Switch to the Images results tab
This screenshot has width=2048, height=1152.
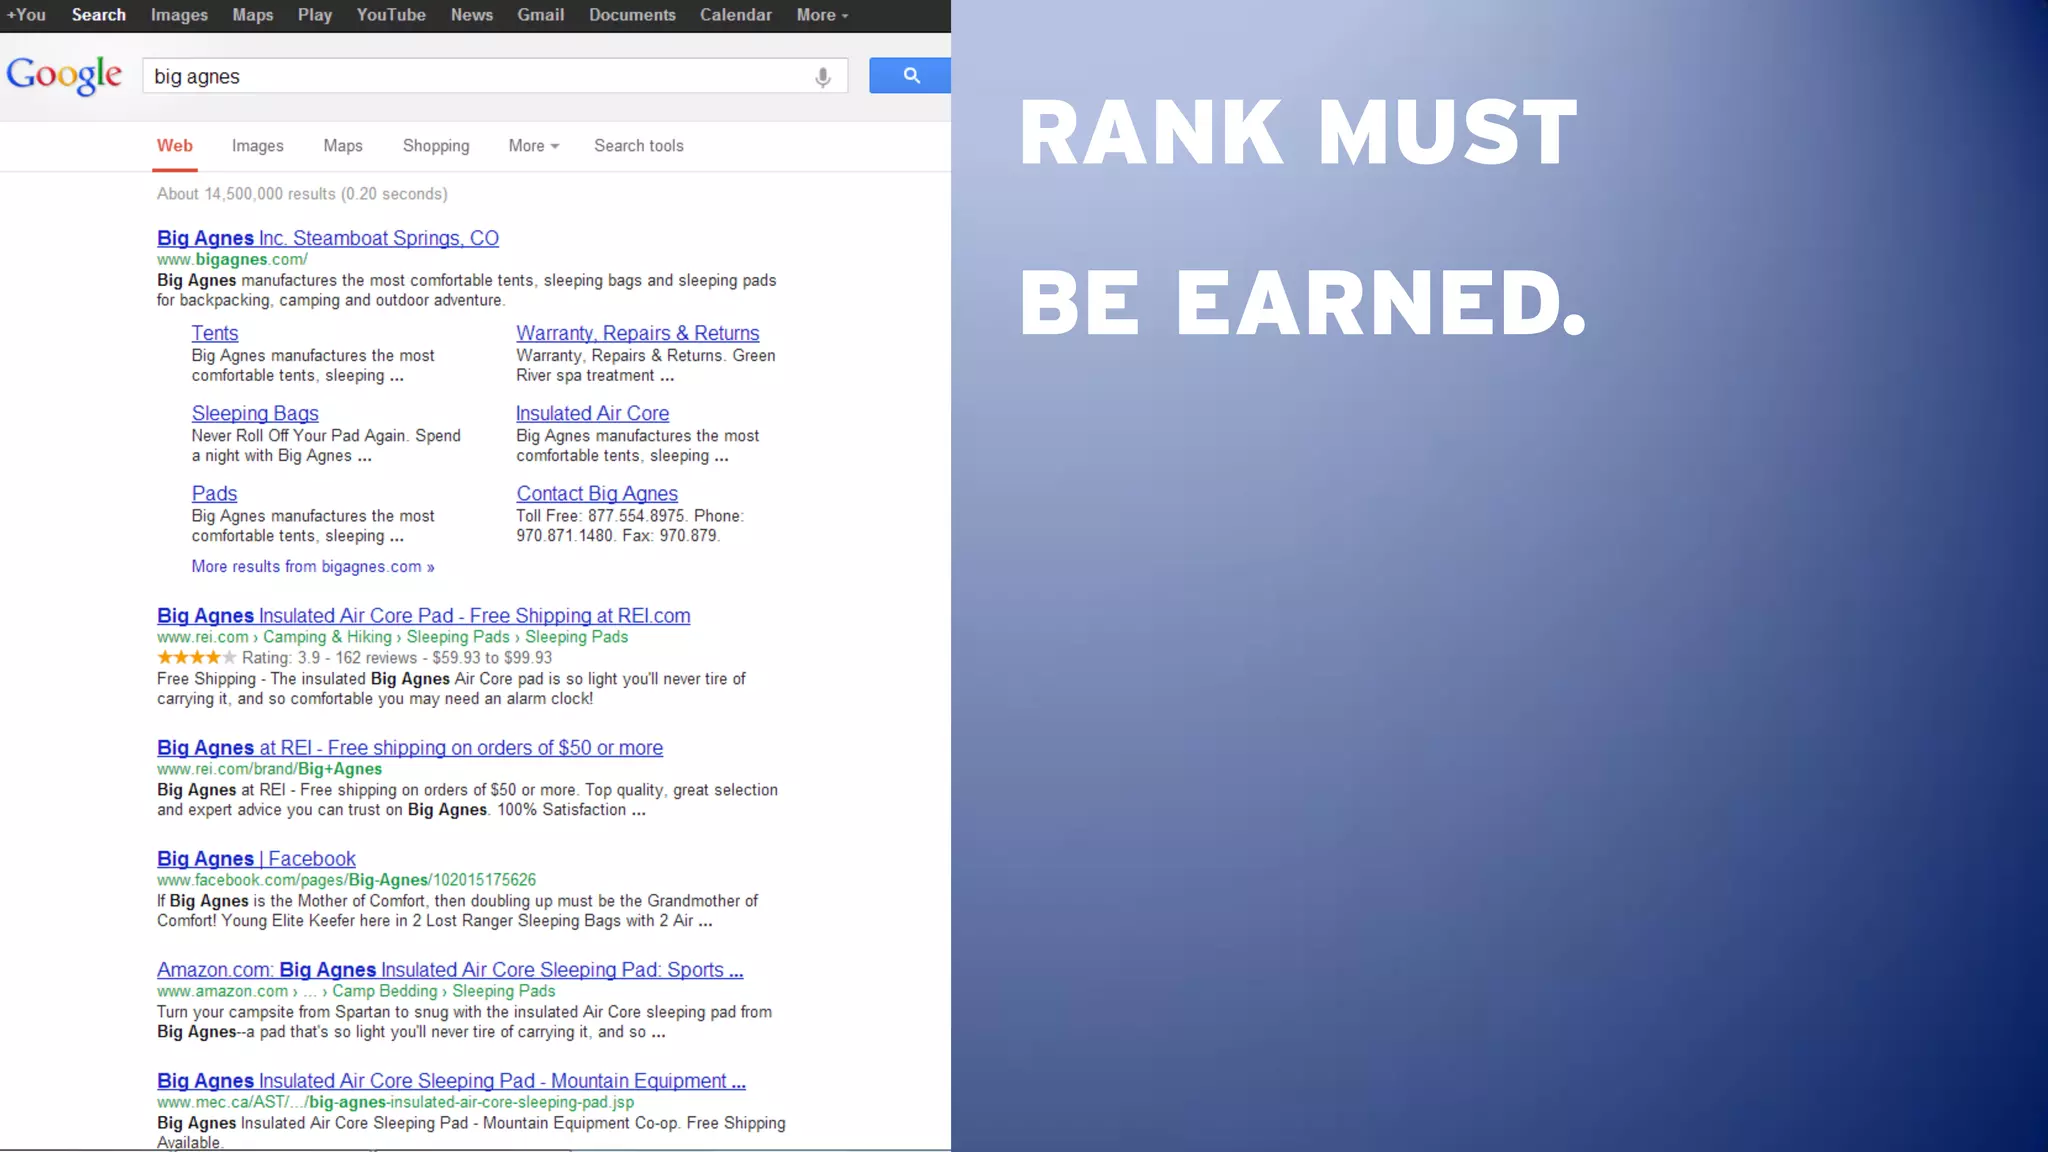[x=258, y=146]
